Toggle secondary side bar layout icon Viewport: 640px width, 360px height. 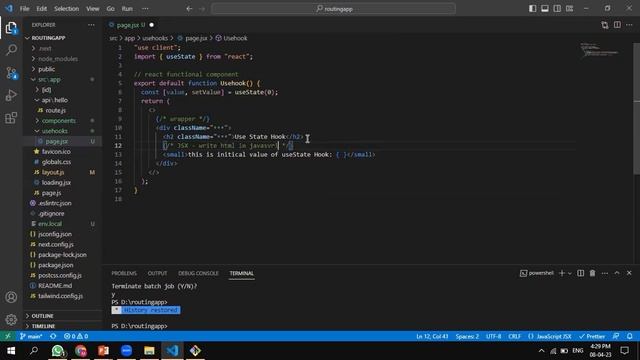click(x=557, y=9)
